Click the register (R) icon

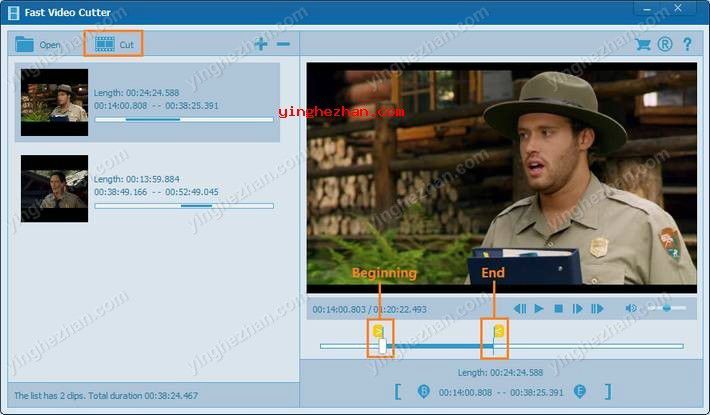[665, 44]
